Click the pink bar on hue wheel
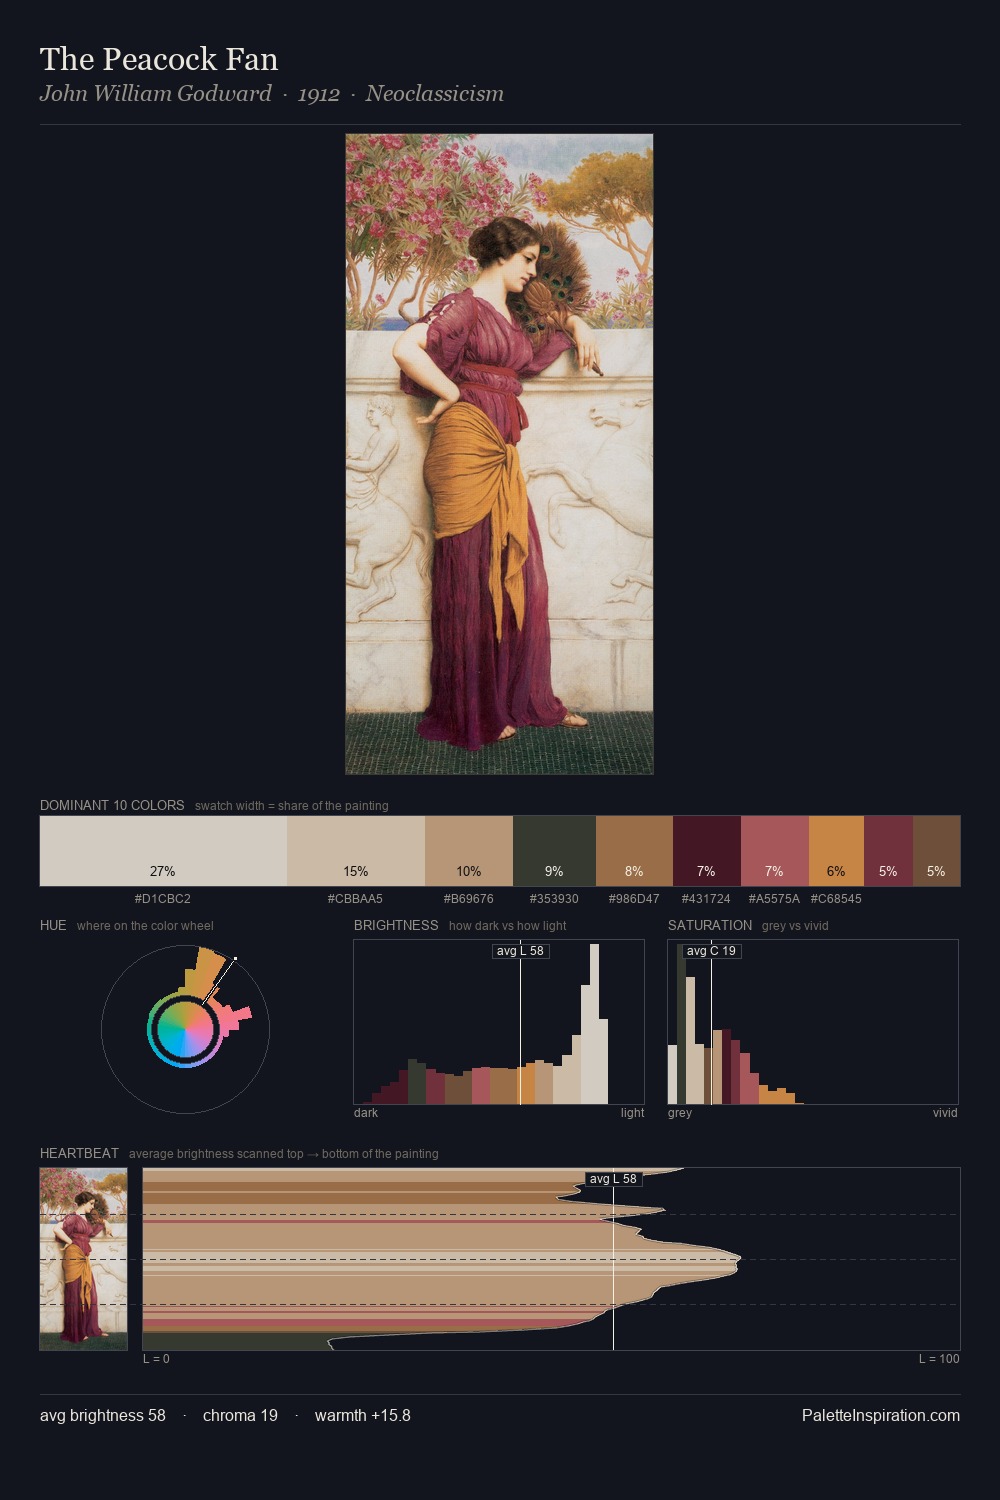1000x1500 pixels. click(236, 1018)
